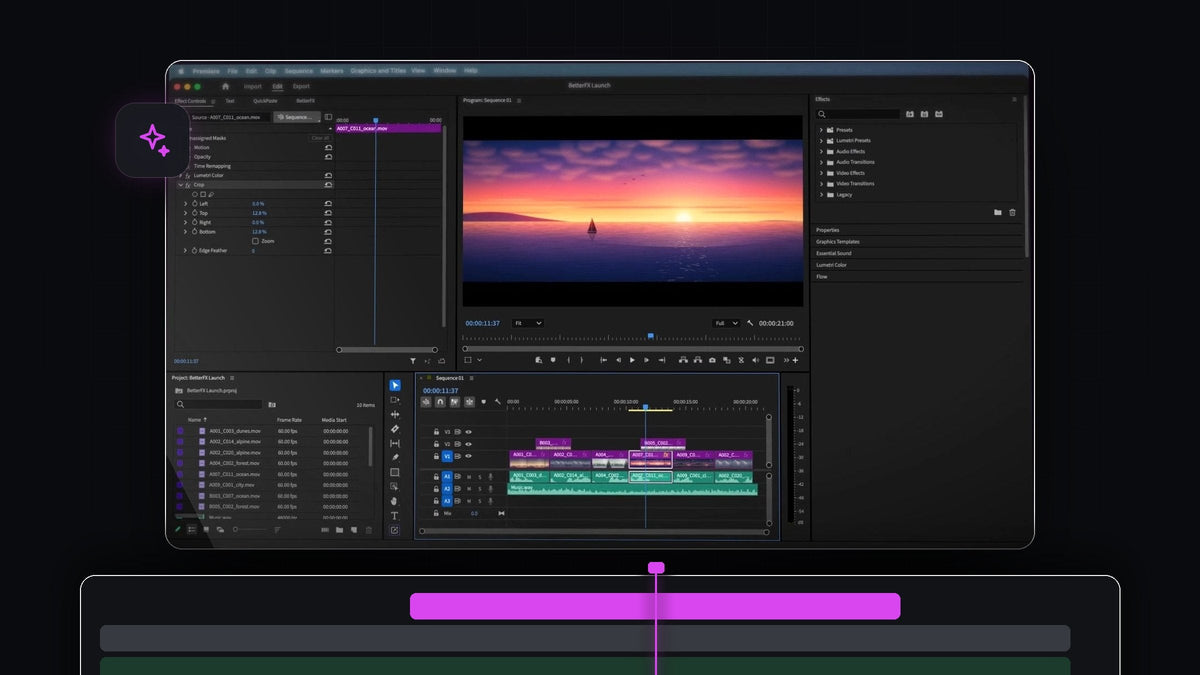Click Step Back one frame button
The height and width of the screenshot is (675, 1200).
click(x=618, y=360)
